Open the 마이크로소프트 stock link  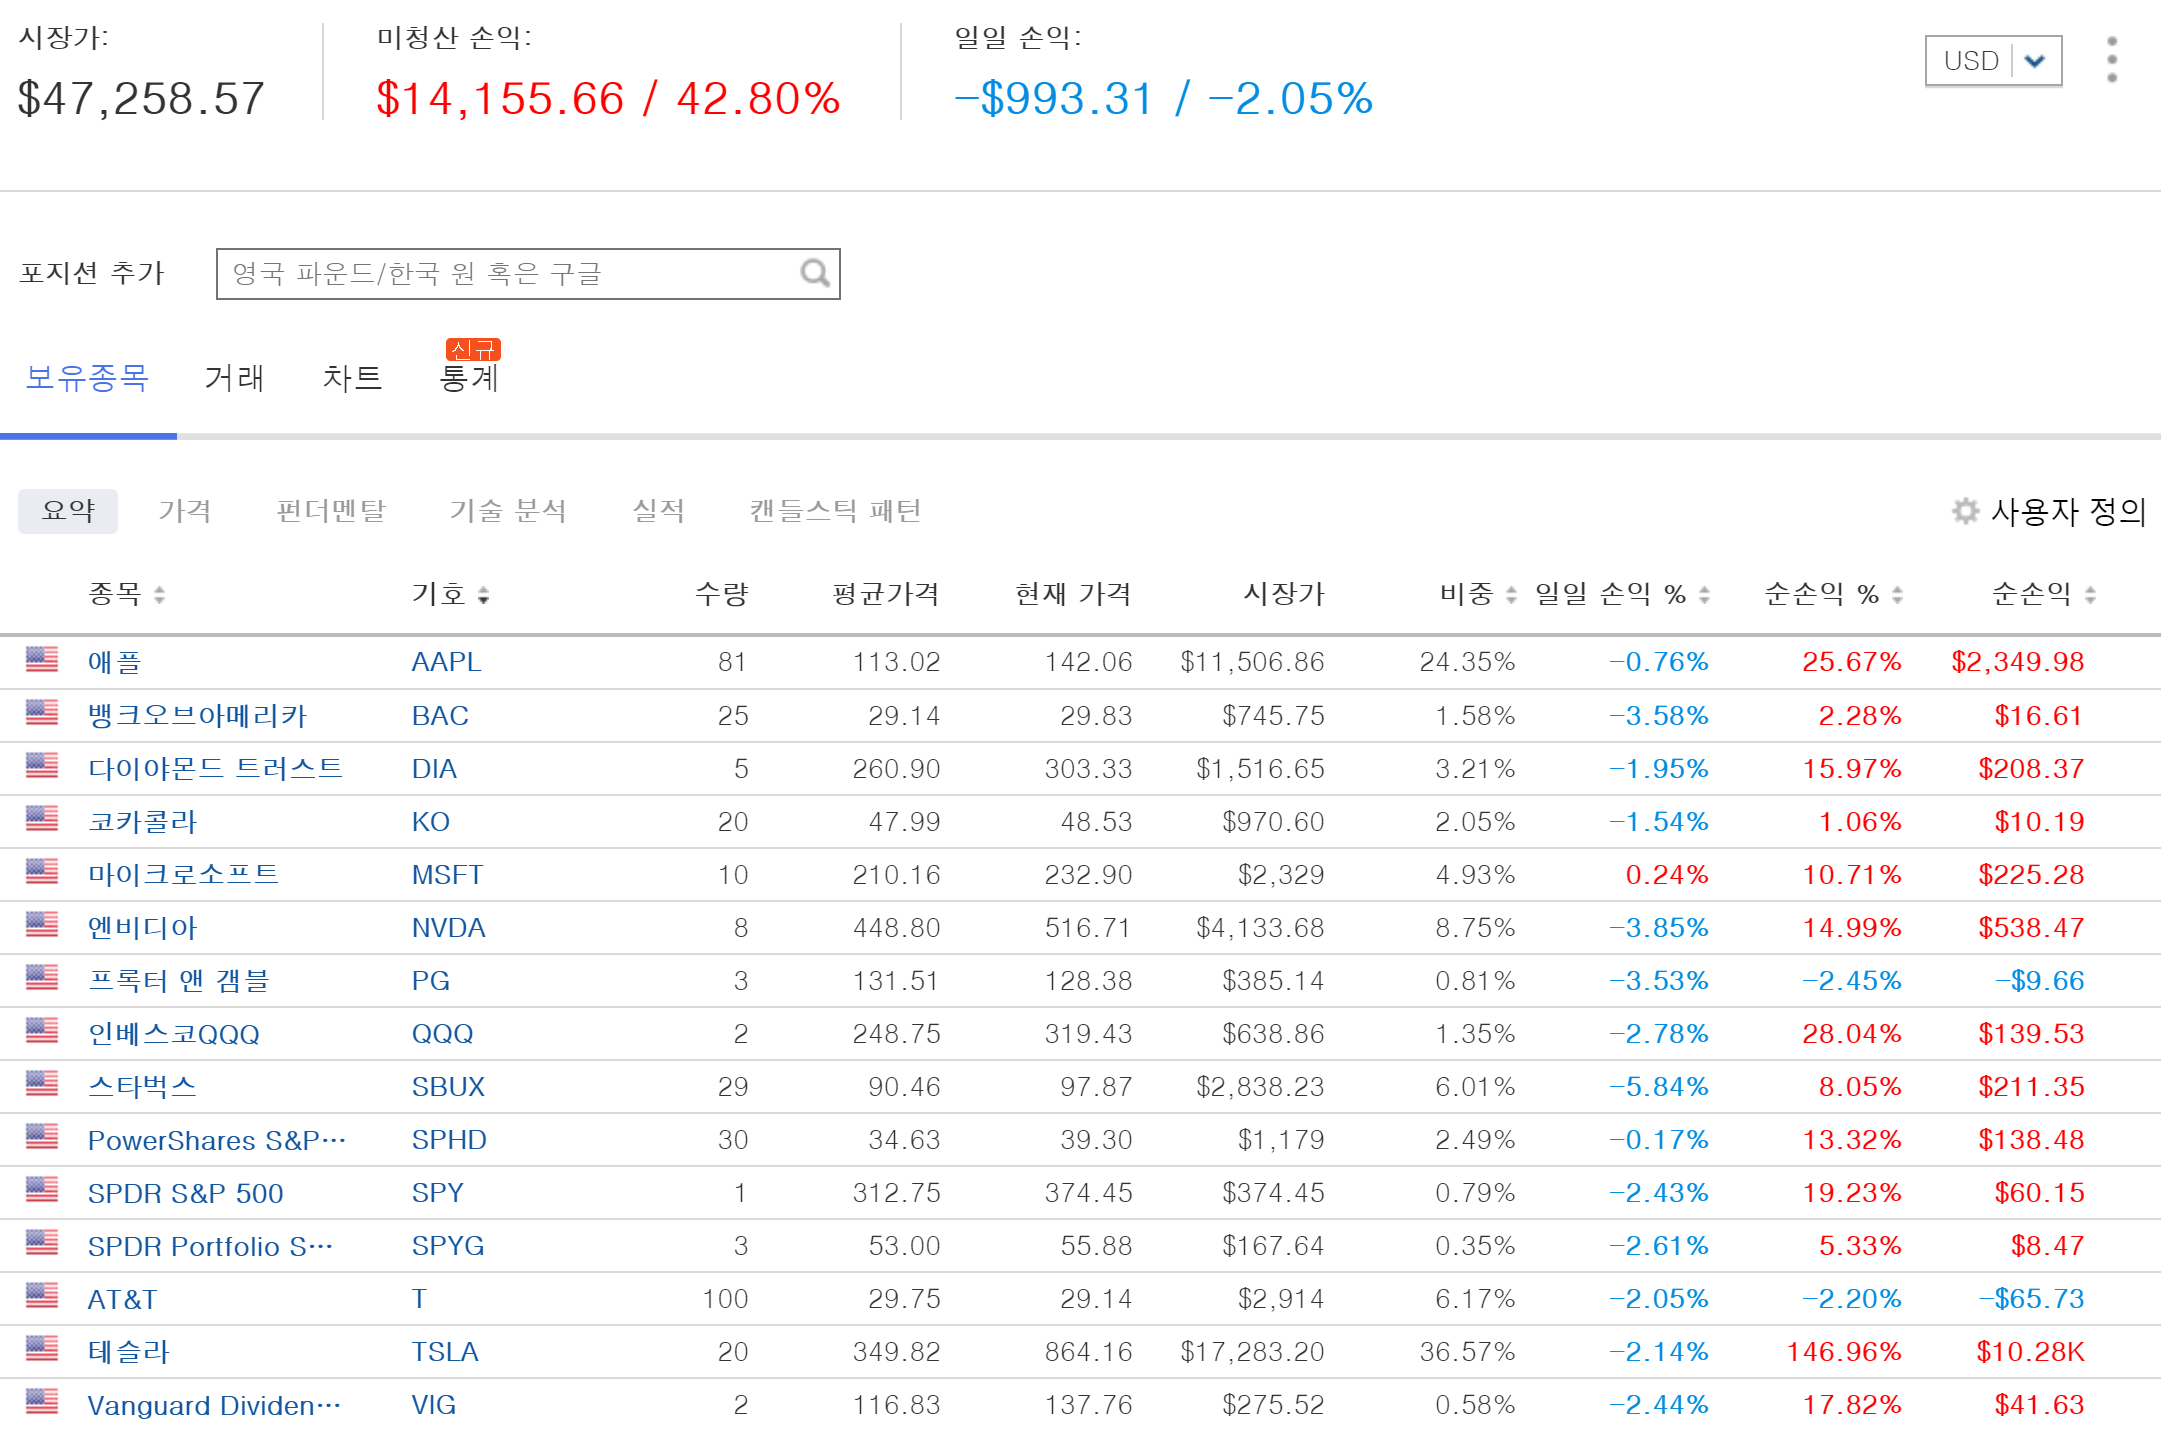pos(183,874)
